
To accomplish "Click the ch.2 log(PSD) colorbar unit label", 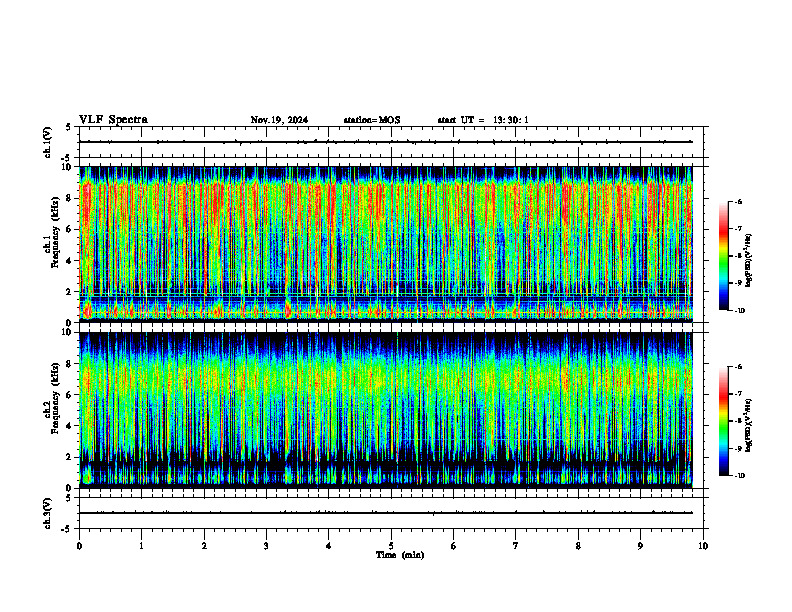I will coord(750,426).
